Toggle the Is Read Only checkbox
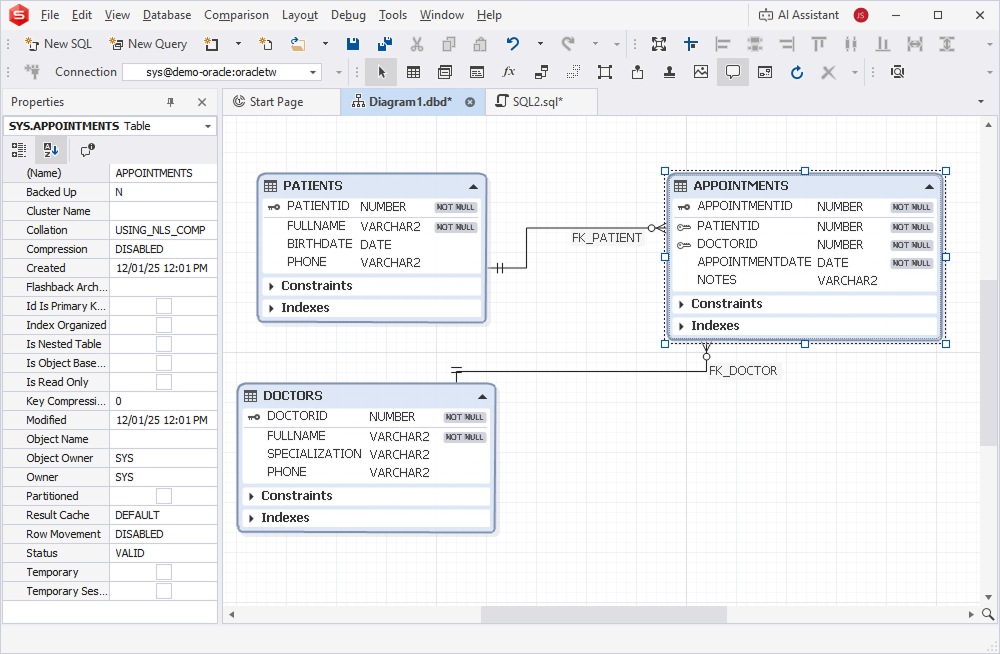Viewport: 1000px width, 654px height. (164, 382)
